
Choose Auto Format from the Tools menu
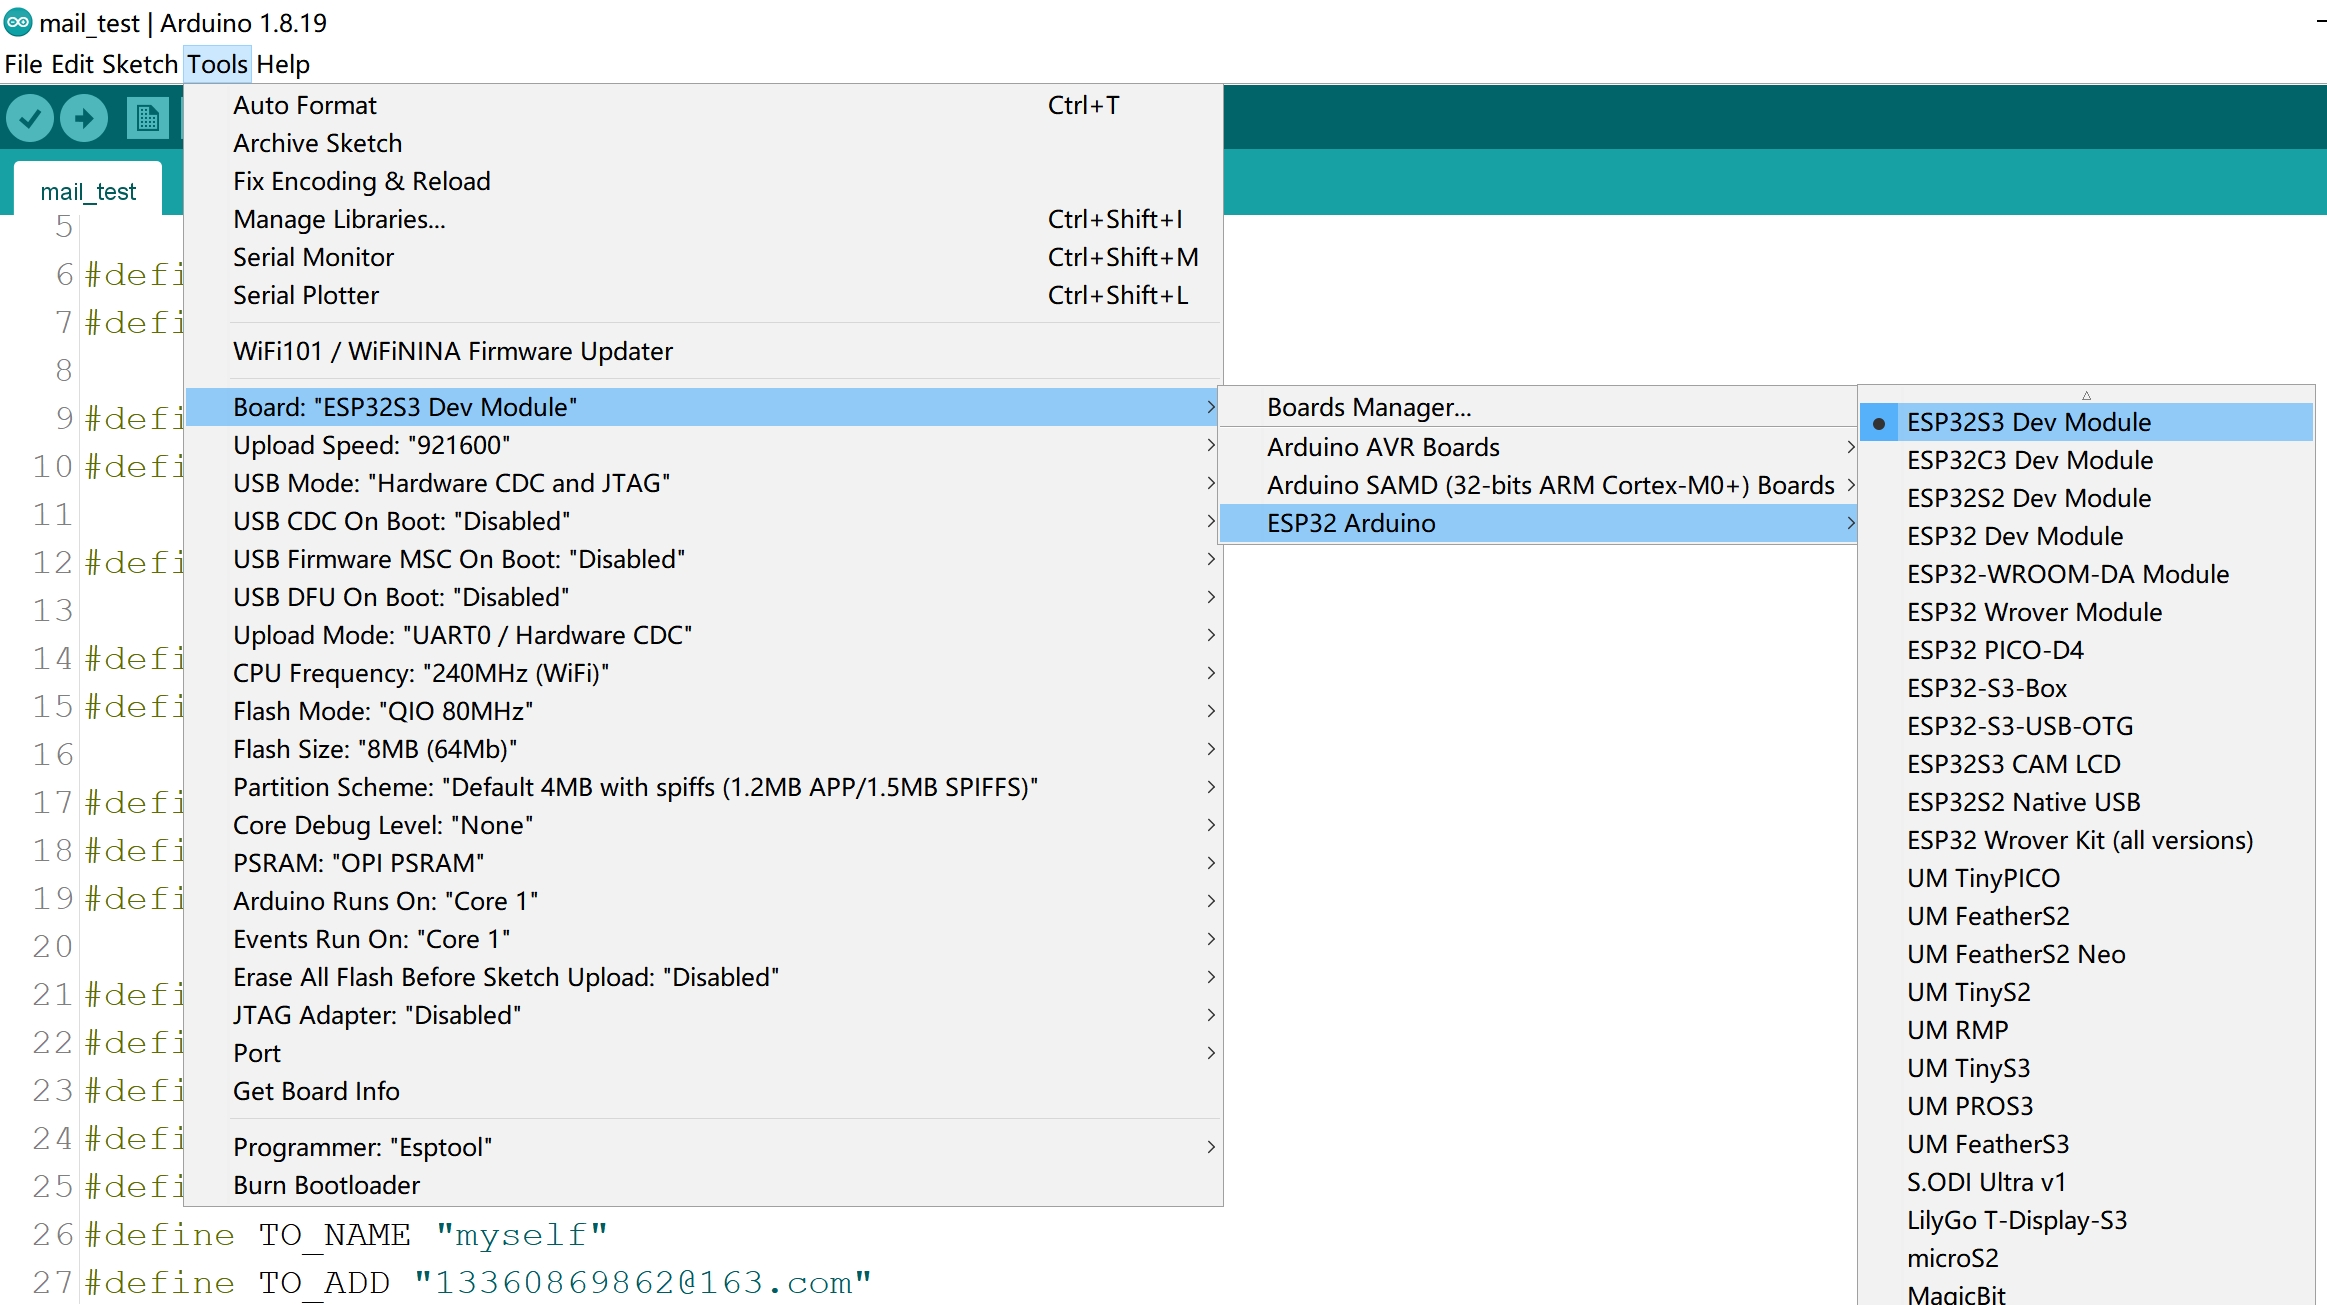coord(704,105)
